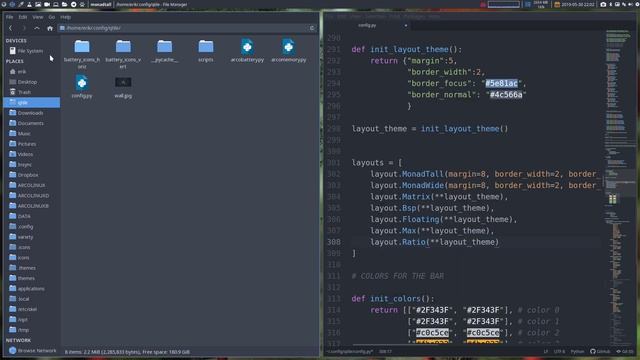Click the init_colors function name
640x360 pixels.
[x=395, y=298]
